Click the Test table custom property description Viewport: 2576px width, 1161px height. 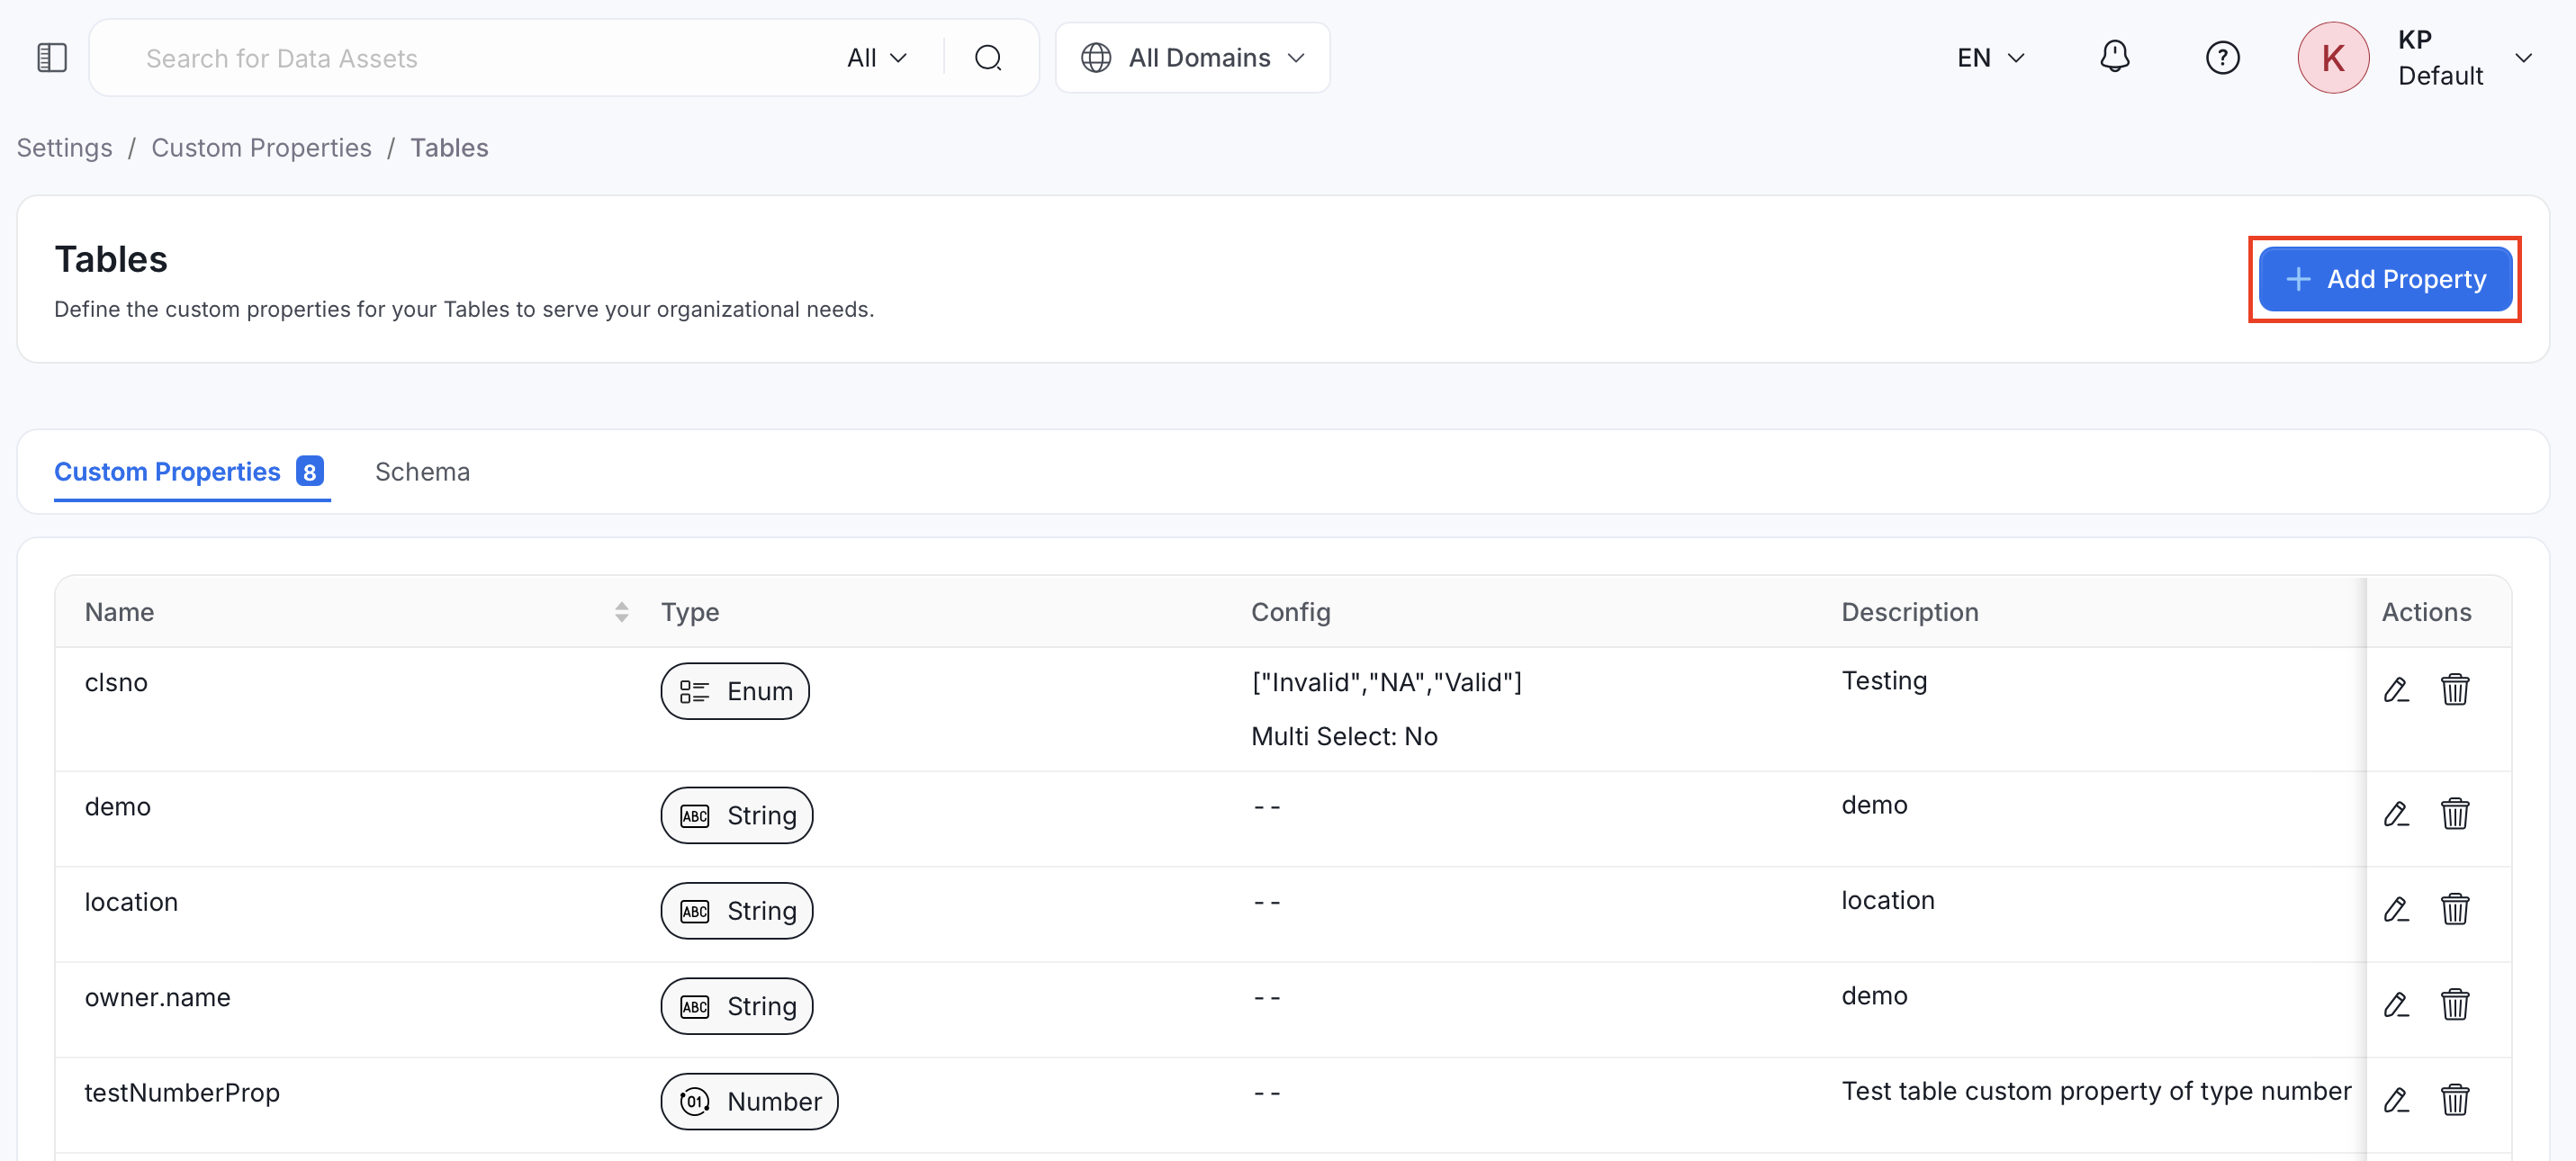pos(2096,1091)
